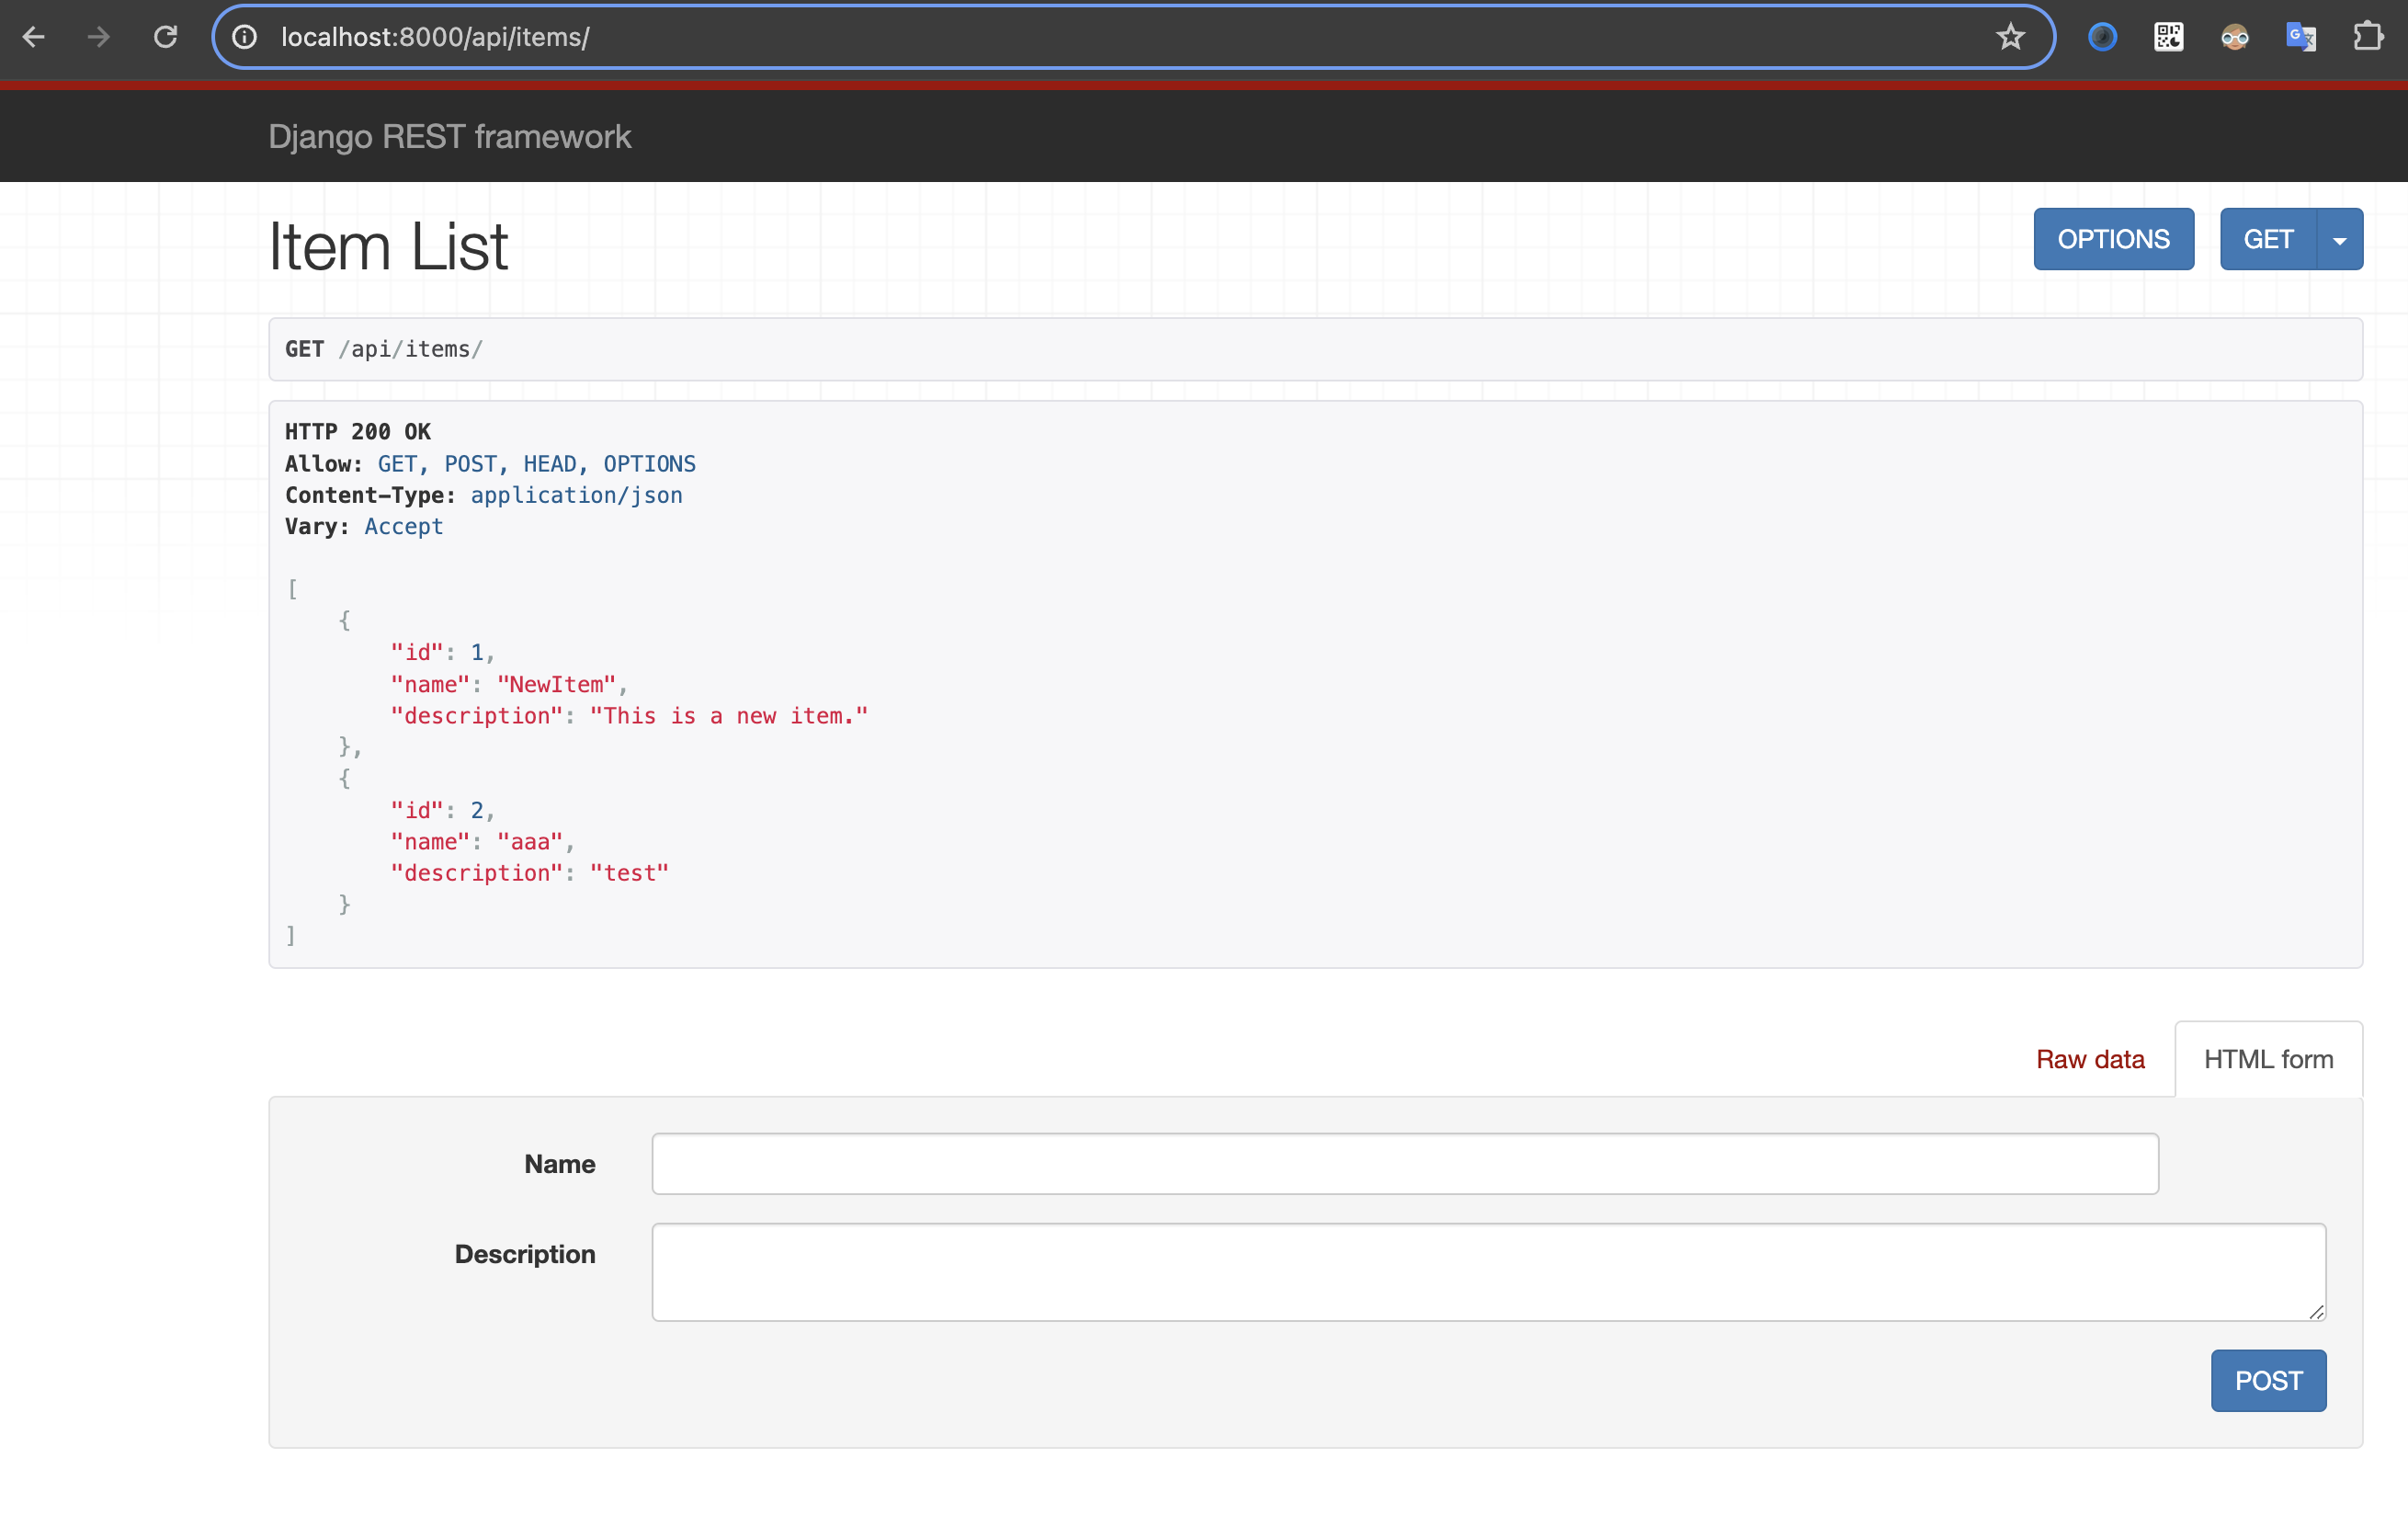
Task: Open the blue circular extension icon
Action: pyautogui.click(x=2101, y=37)
